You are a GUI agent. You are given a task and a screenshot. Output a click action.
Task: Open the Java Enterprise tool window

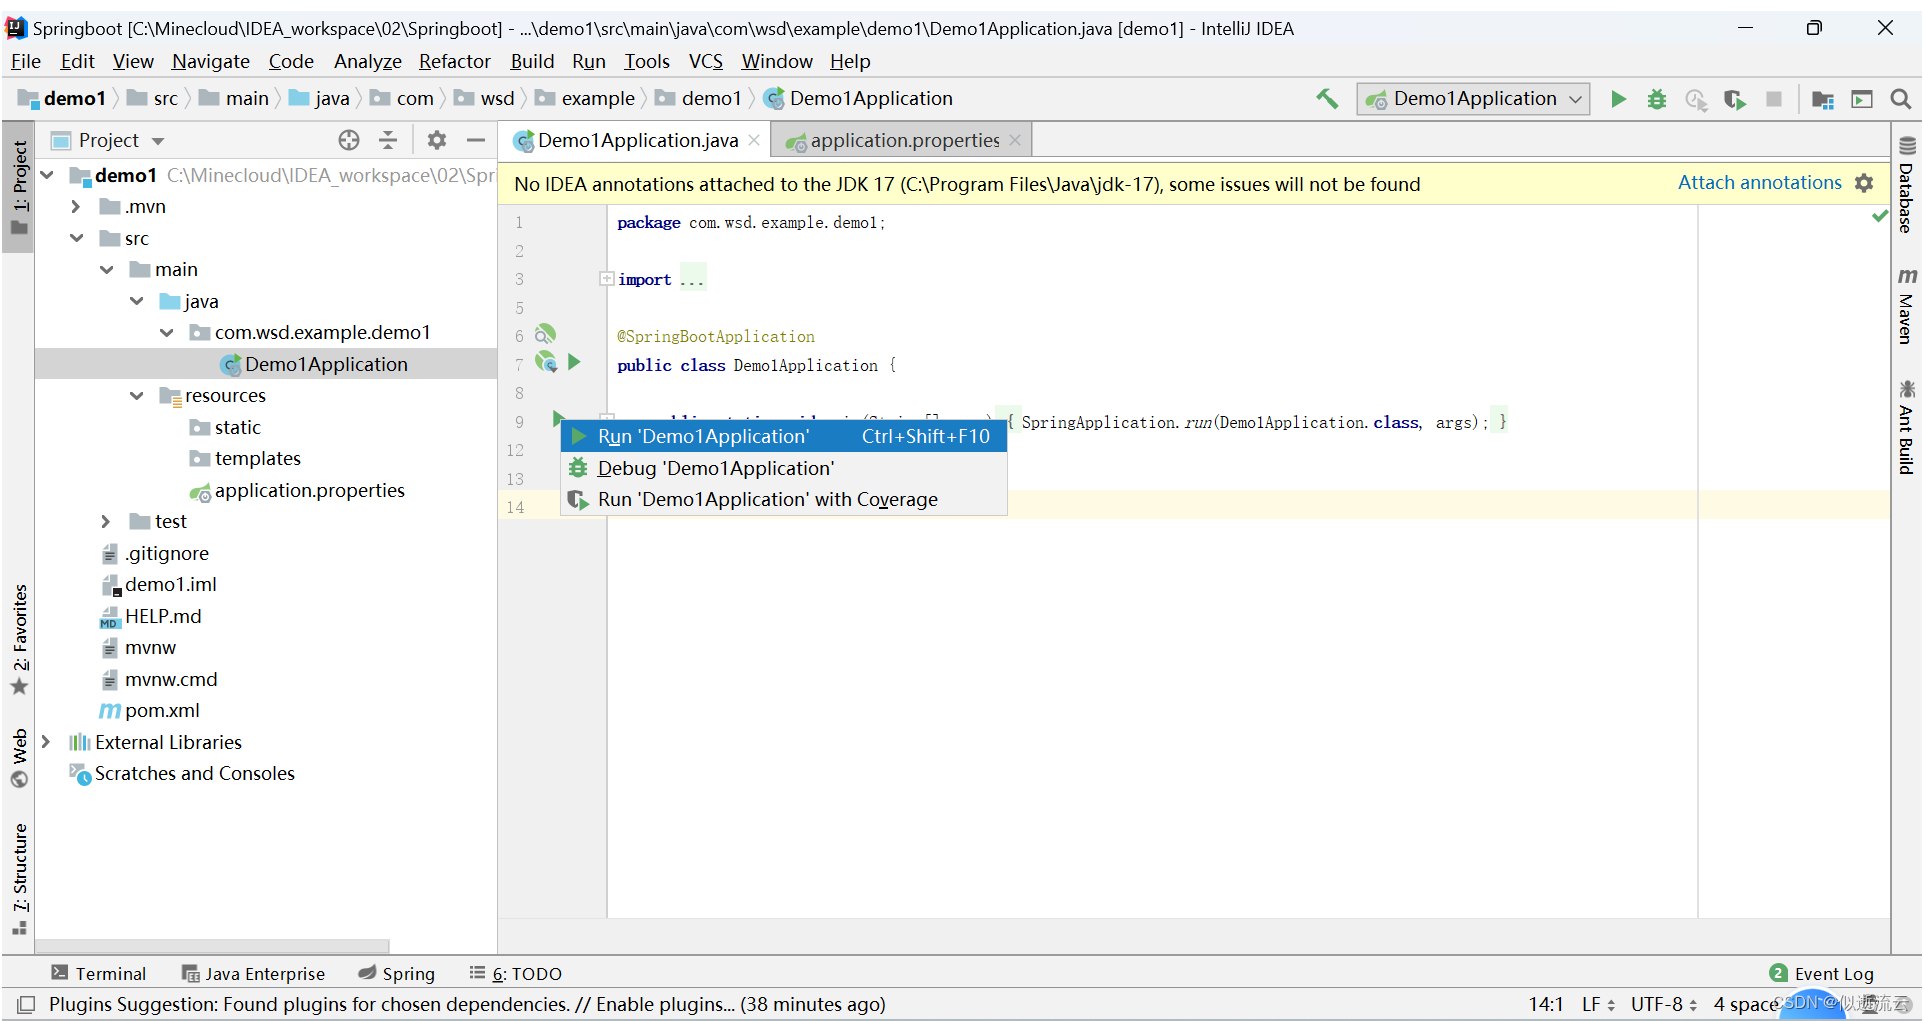click(253, 973)
